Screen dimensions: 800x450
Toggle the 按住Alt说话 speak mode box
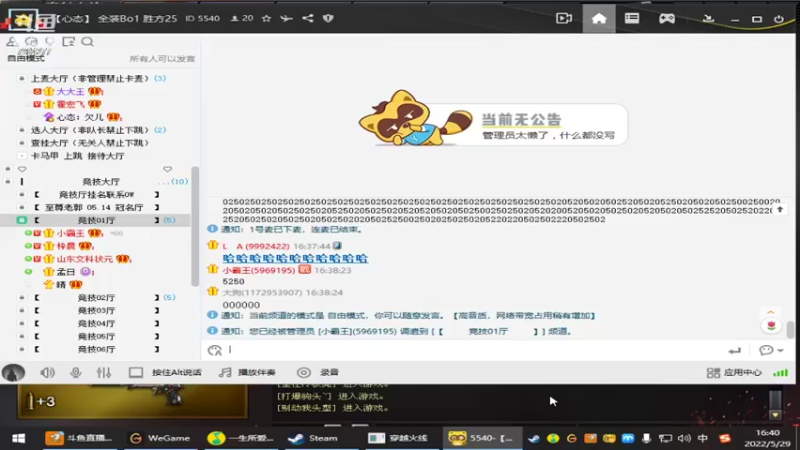[x=135, y=372]
